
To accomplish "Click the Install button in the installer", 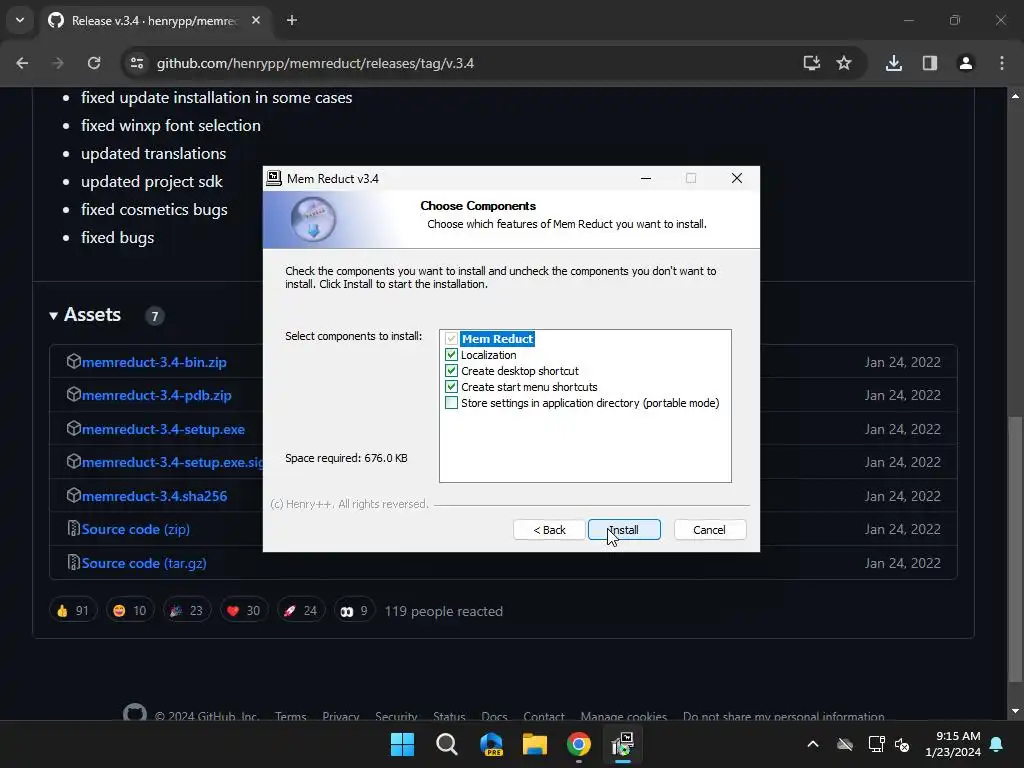I will (x=624, y=530).
